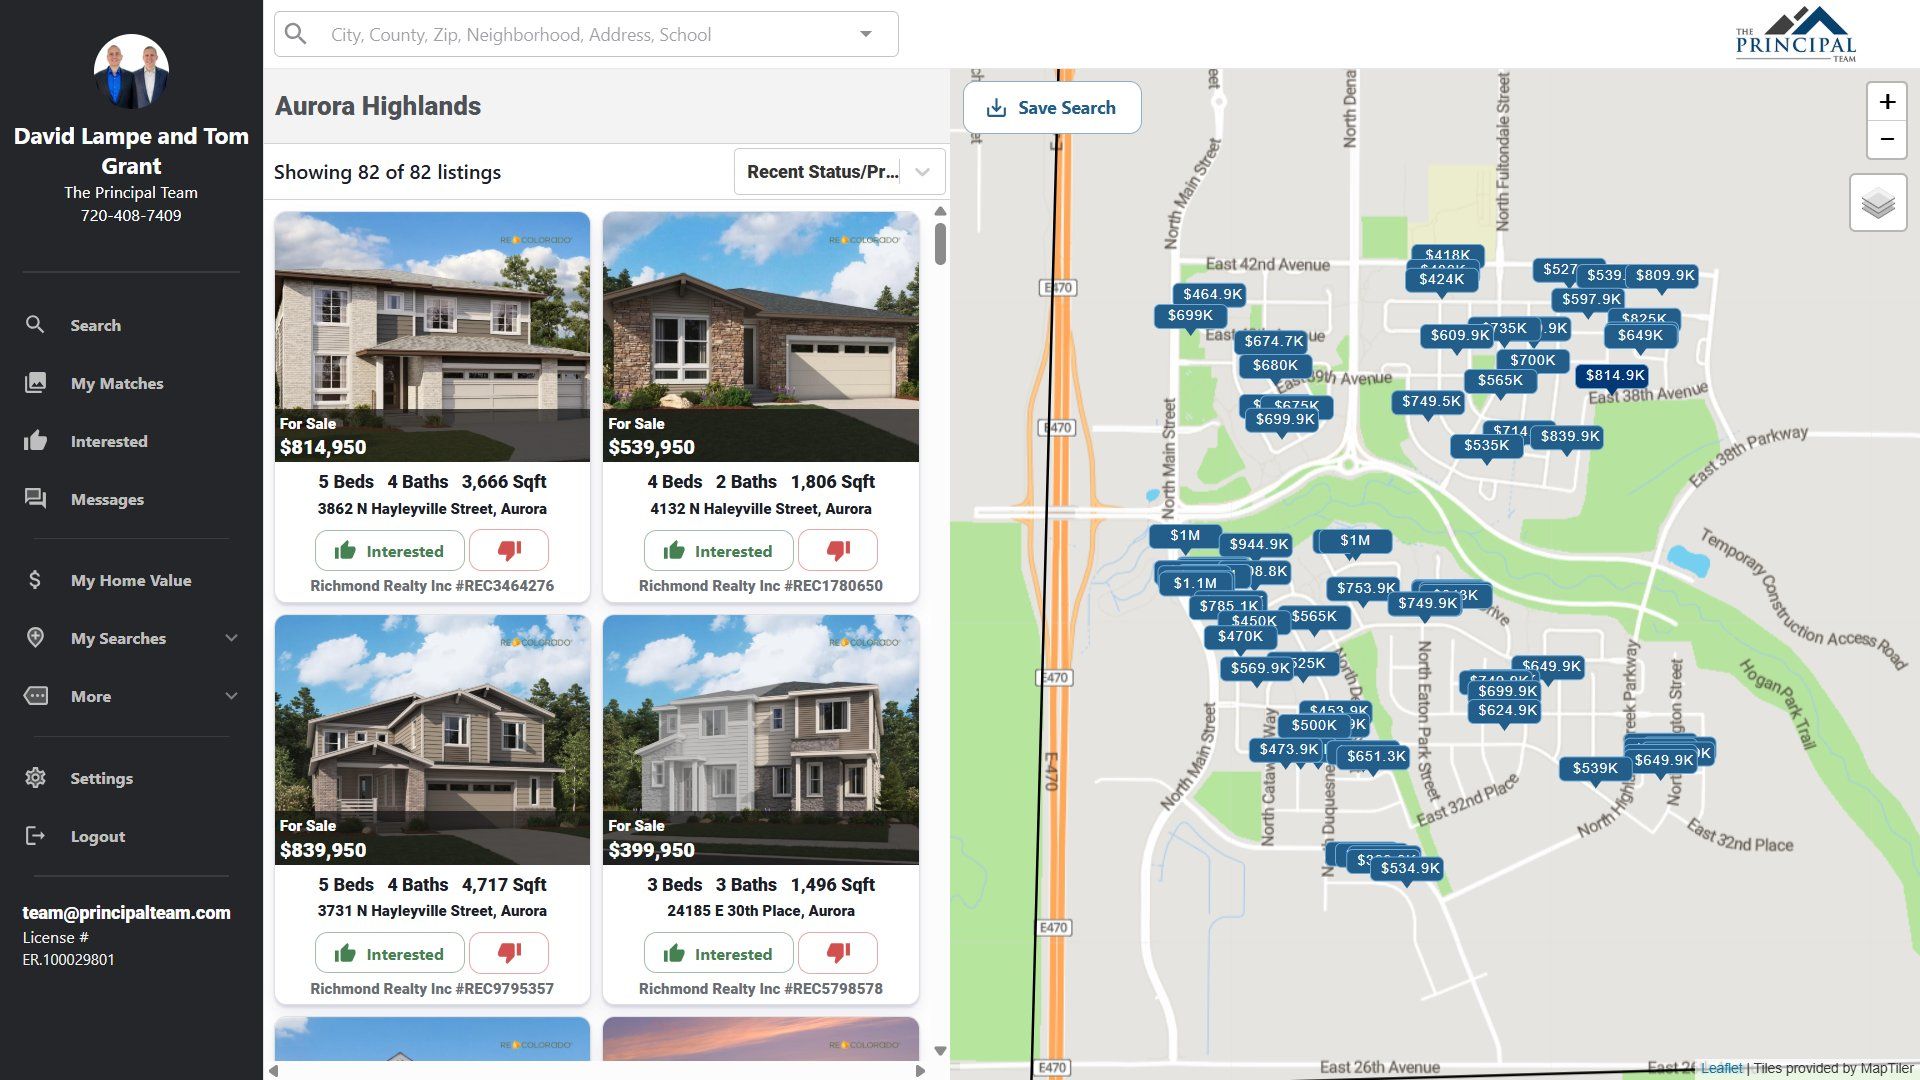Dislike the 3731 N Hayleyville Street listing
The image size is (1920, 1080).
point(509,954)
